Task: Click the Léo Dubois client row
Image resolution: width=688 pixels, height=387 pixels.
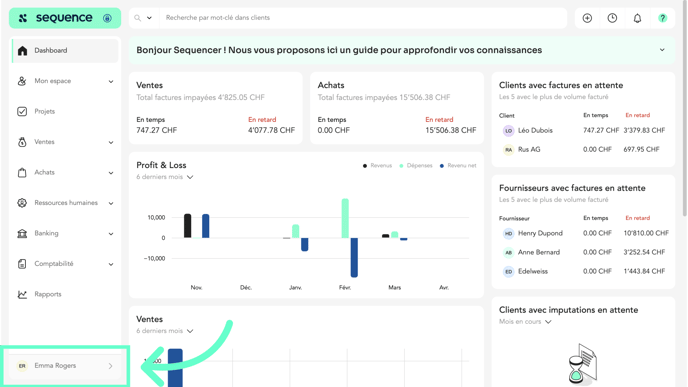Action: [x=584, y=130]
